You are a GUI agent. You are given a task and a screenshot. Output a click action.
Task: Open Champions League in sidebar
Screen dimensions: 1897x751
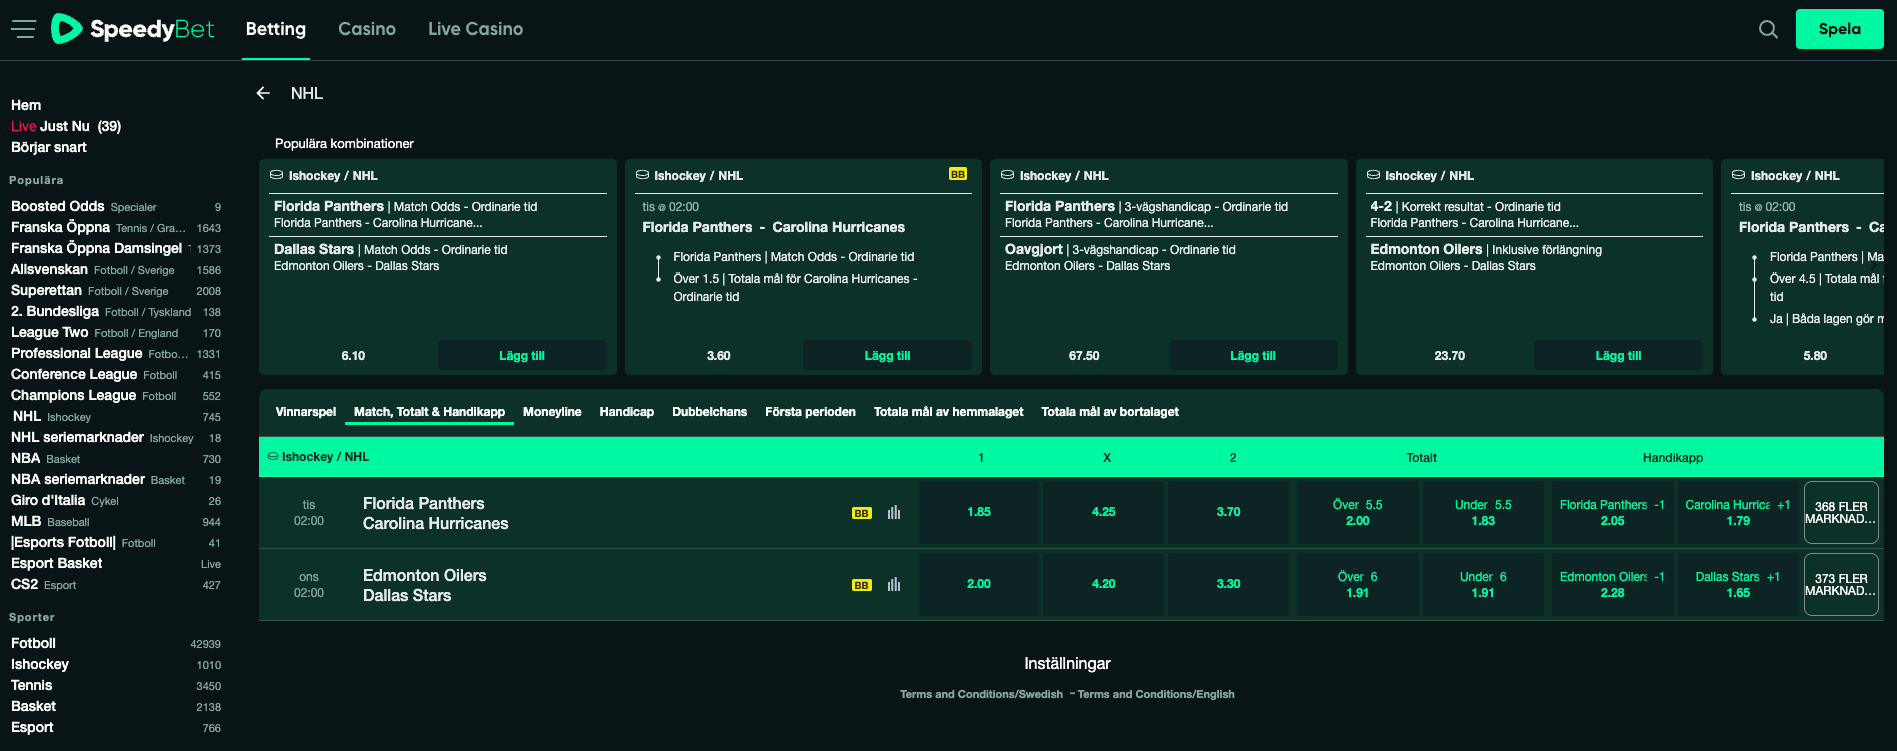pos(116,395)
